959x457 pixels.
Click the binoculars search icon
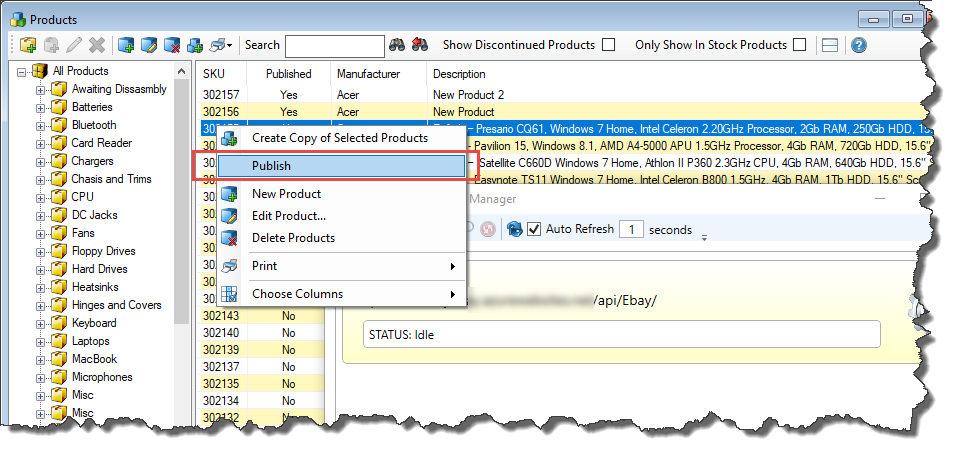click(x=397, y=45)
